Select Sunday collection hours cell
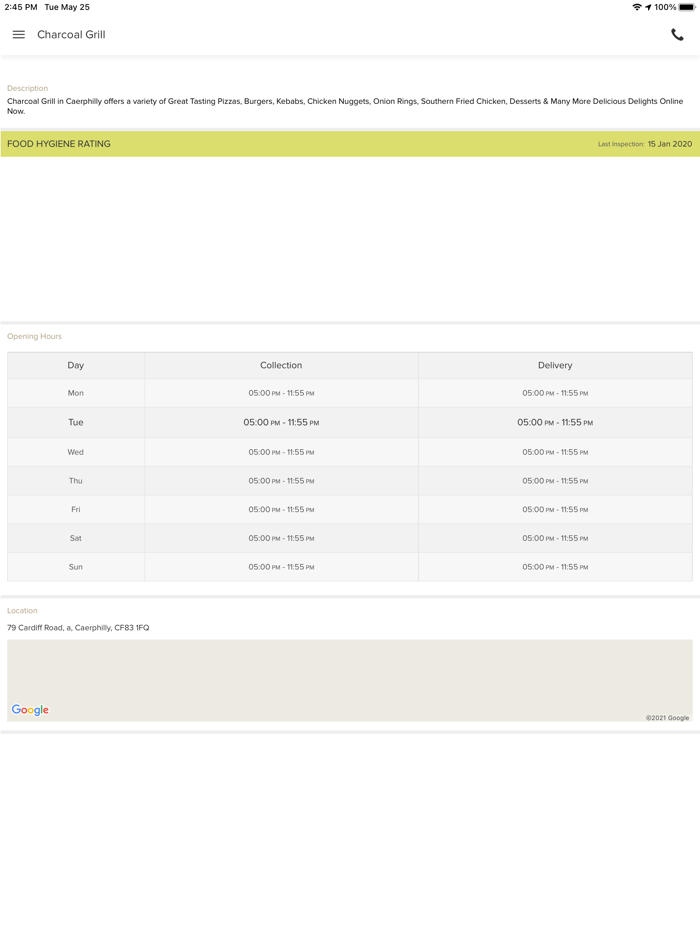Viewport: 700px width, 934px height. [x=281, y=567]
